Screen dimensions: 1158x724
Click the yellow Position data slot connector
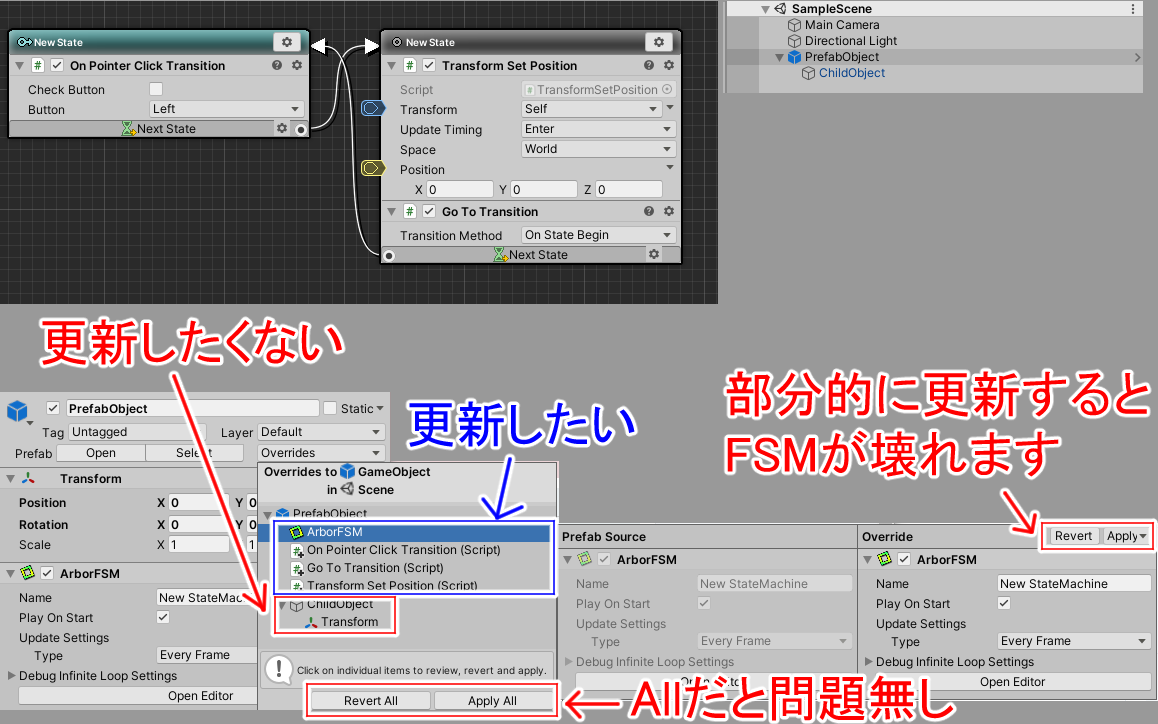pos(373,168)
